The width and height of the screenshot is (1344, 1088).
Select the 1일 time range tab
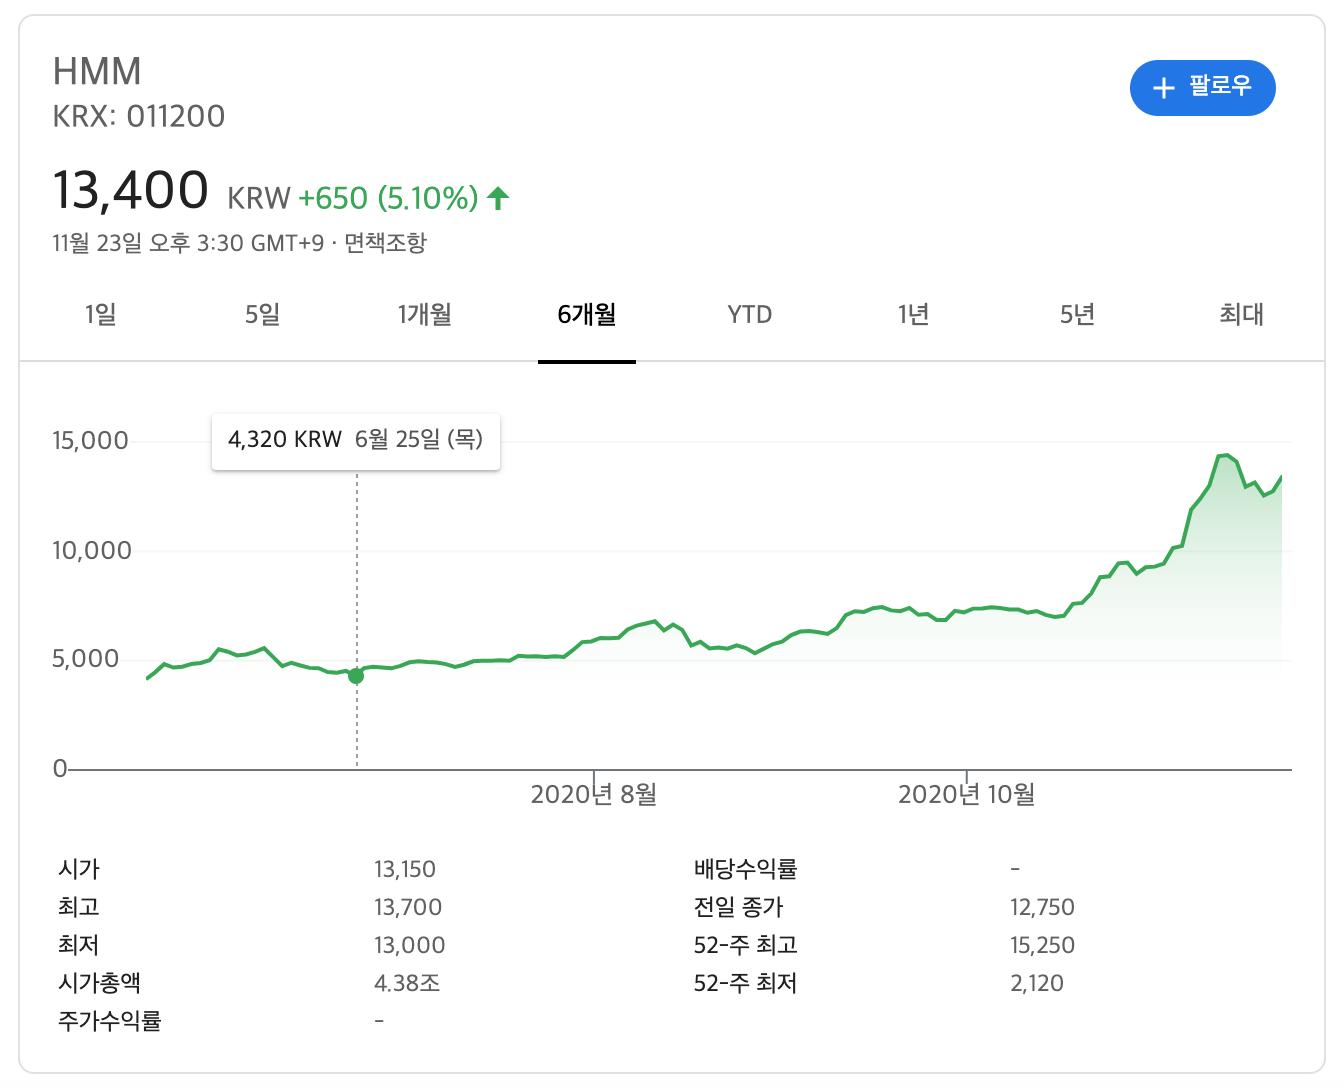pyautogui.click(x=100, y=315)
